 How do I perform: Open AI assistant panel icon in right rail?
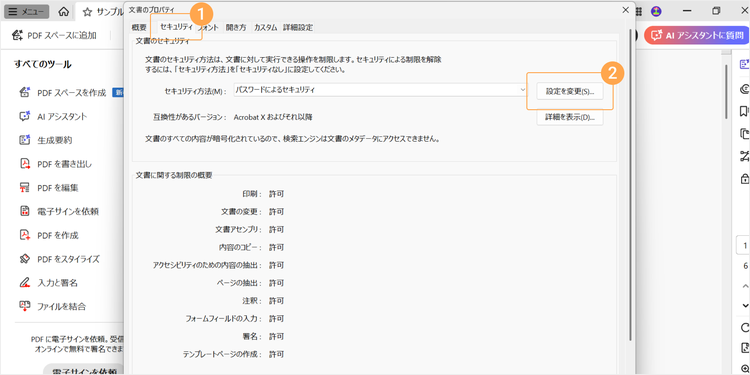tap(744, 64)
